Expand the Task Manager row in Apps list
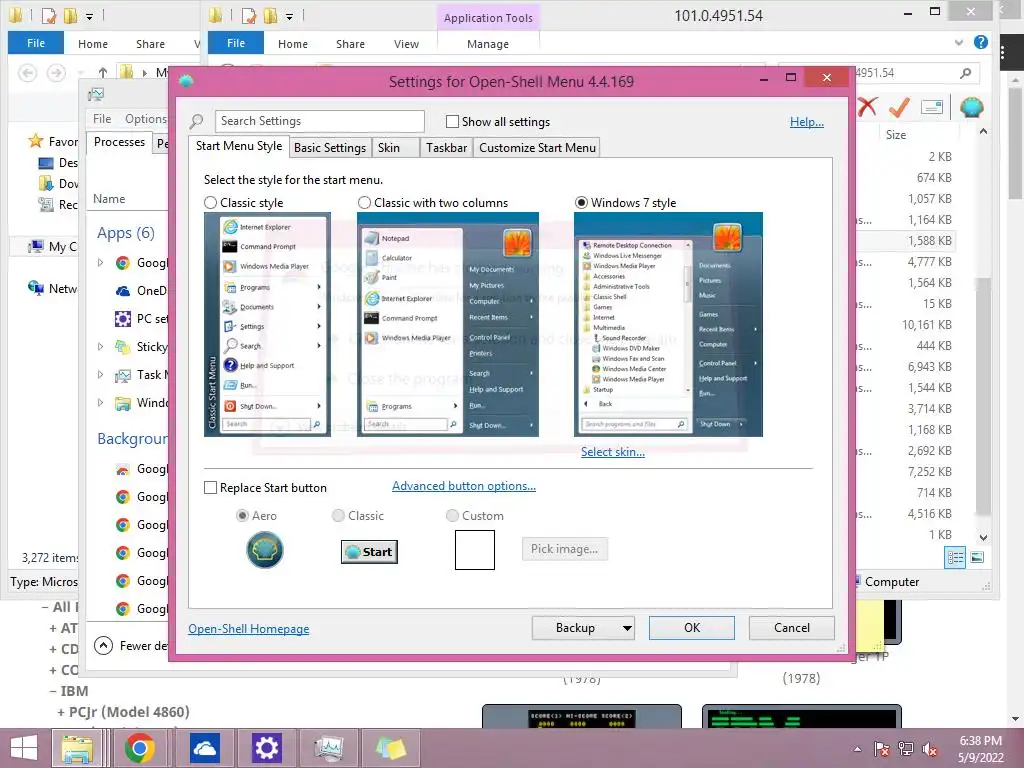 [100, 375]
